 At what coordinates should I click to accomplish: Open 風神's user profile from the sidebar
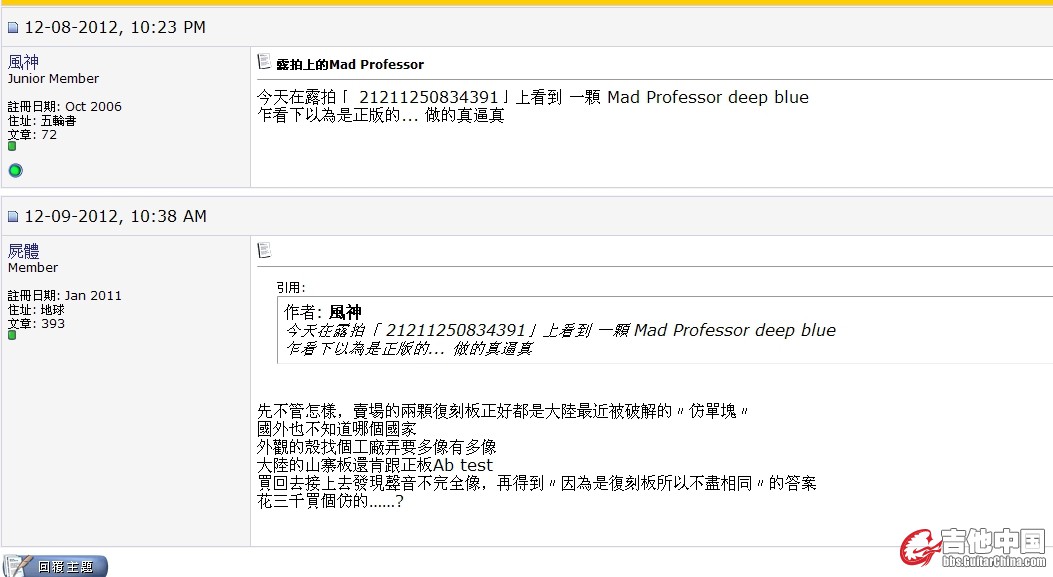coord(23,62)
